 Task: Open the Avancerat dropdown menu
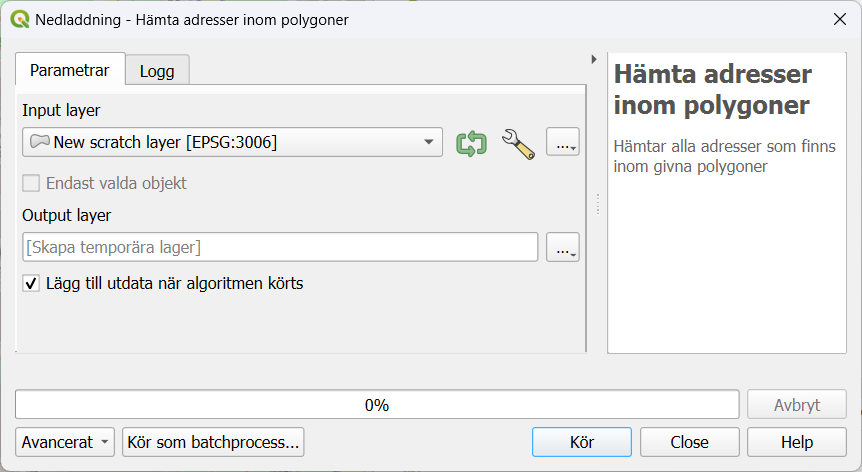(x=65, y=442)
